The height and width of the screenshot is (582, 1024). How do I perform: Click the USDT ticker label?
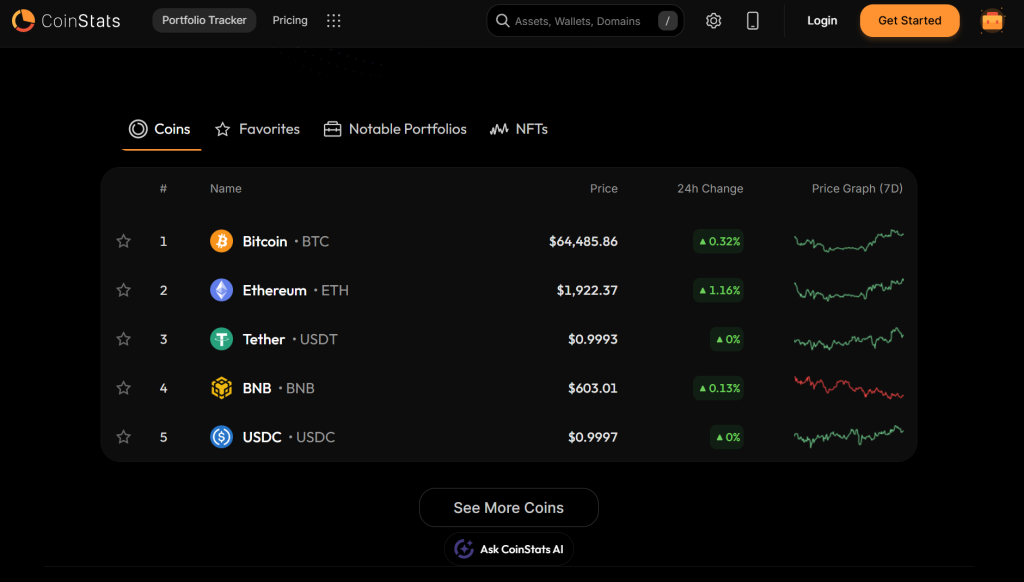pos(319,339)
